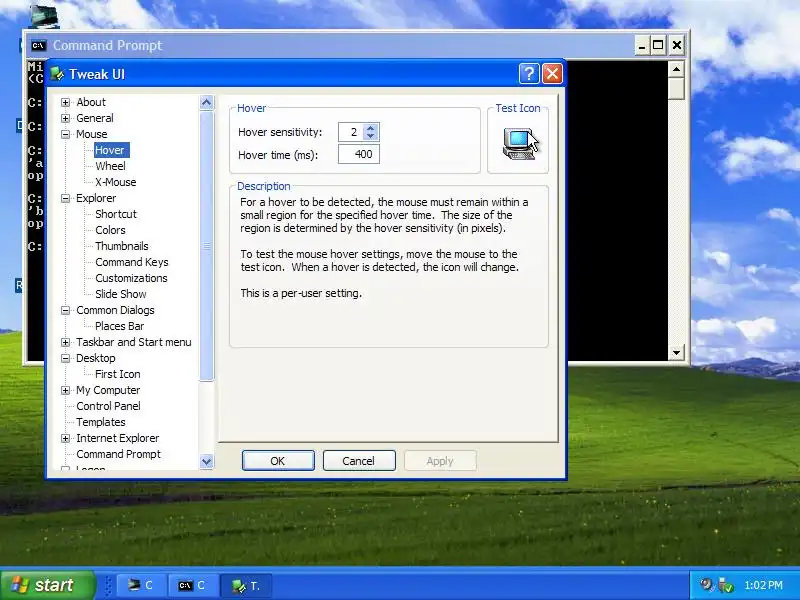
Task: Select the X-Mouse tree item
Action: (x=115, y=182)
